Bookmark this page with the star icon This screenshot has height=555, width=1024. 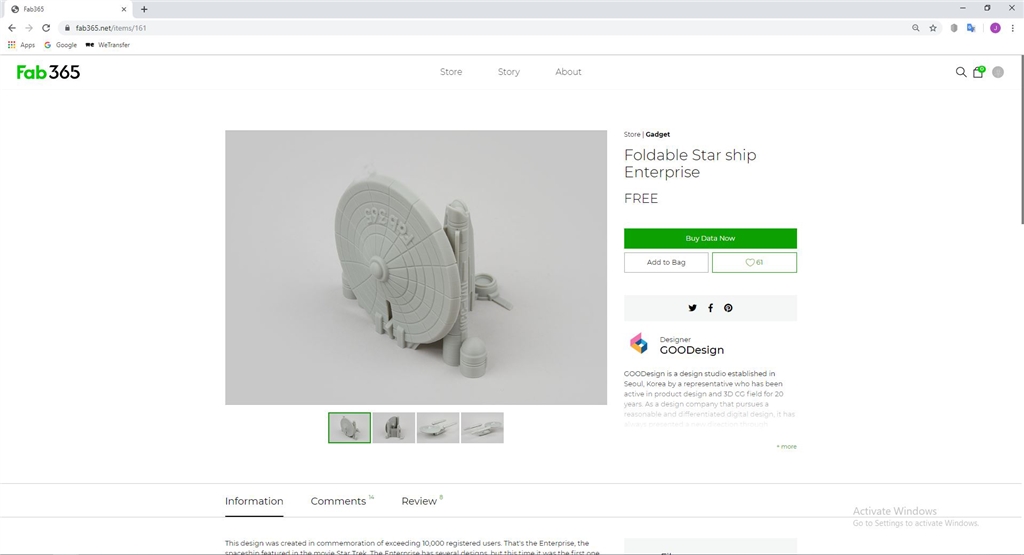click(x=933, y=28)
